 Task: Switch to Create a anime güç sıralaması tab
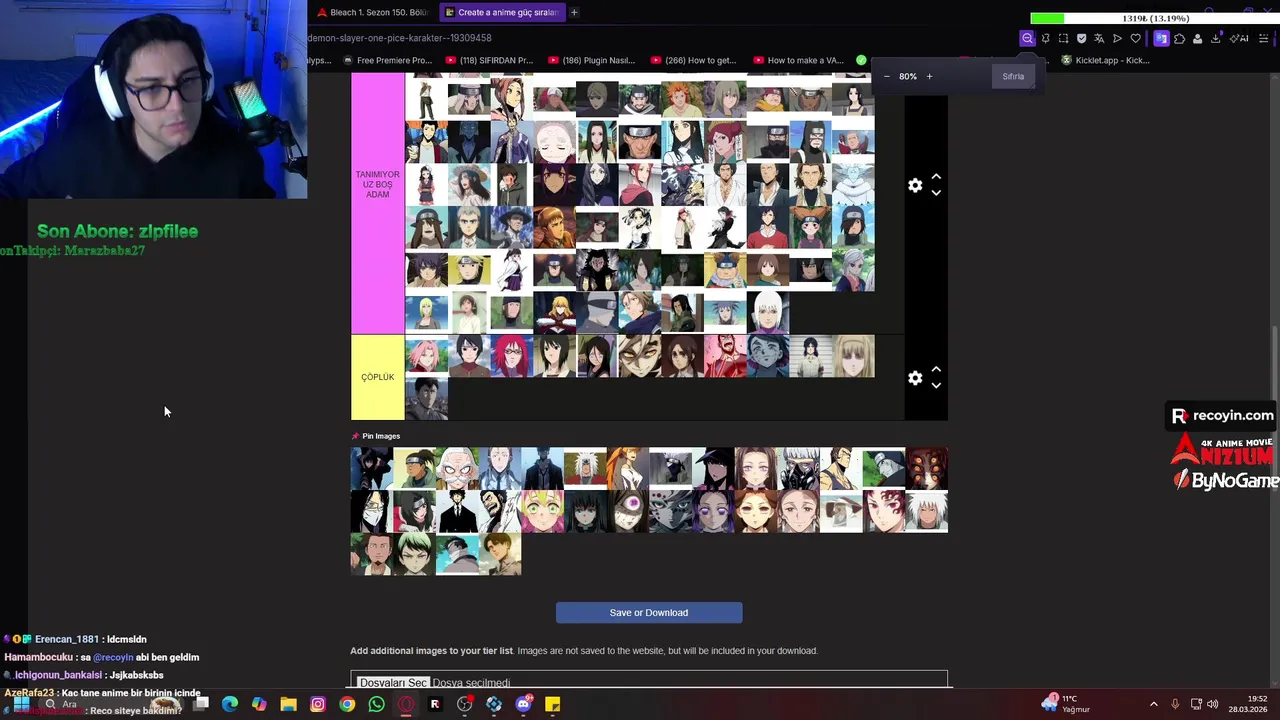tap(502, 12)
